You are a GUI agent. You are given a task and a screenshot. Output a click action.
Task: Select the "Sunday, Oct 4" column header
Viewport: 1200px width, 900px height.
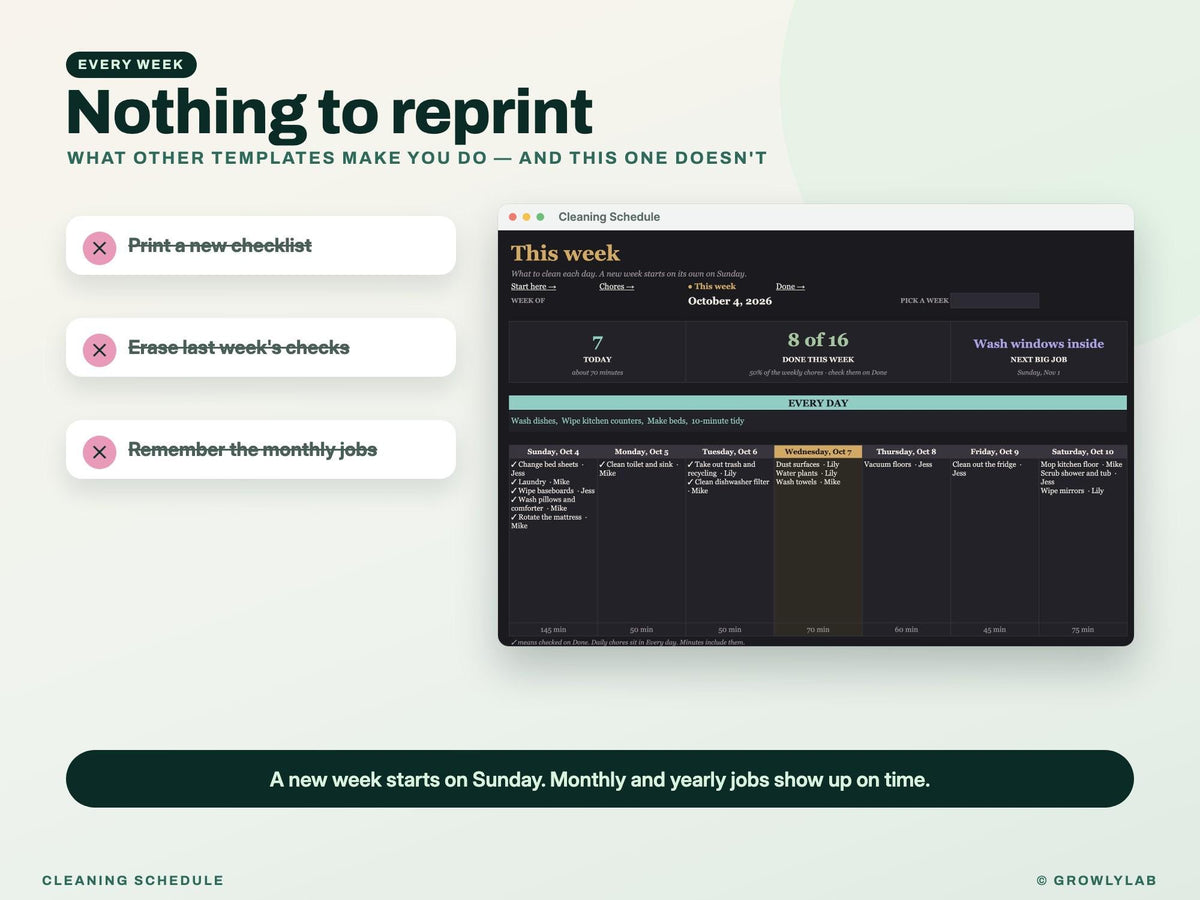point(553,452)
